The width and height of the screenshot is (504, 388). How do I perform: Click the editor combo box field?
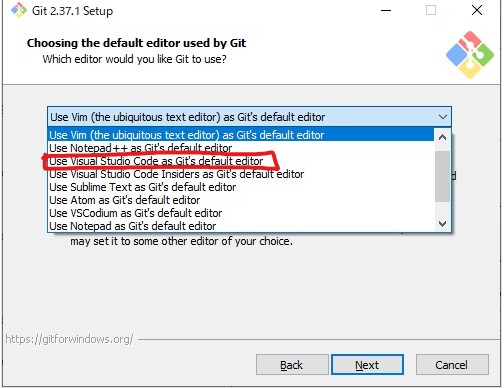tap(249, 117)
